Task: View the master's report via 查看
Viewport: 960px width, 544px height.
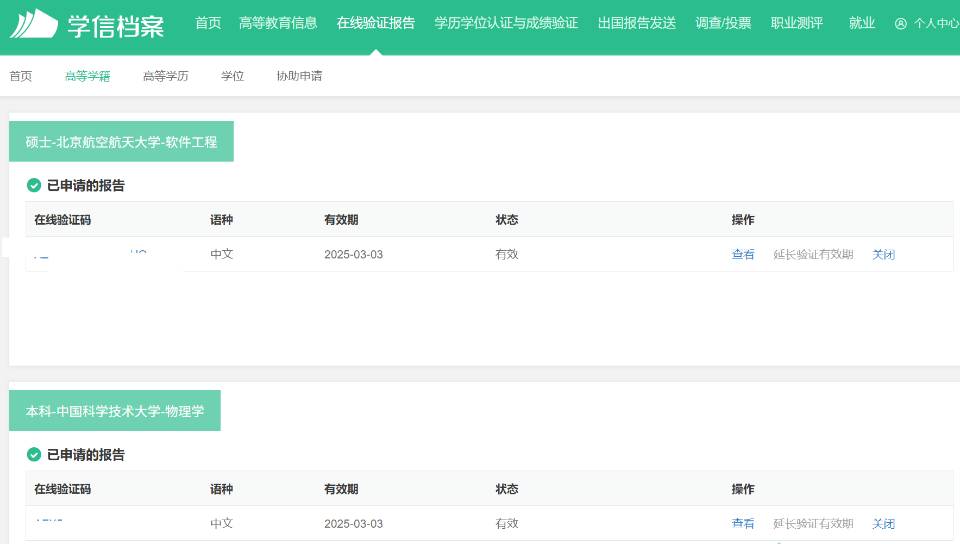Action: [x=743, y=255]
